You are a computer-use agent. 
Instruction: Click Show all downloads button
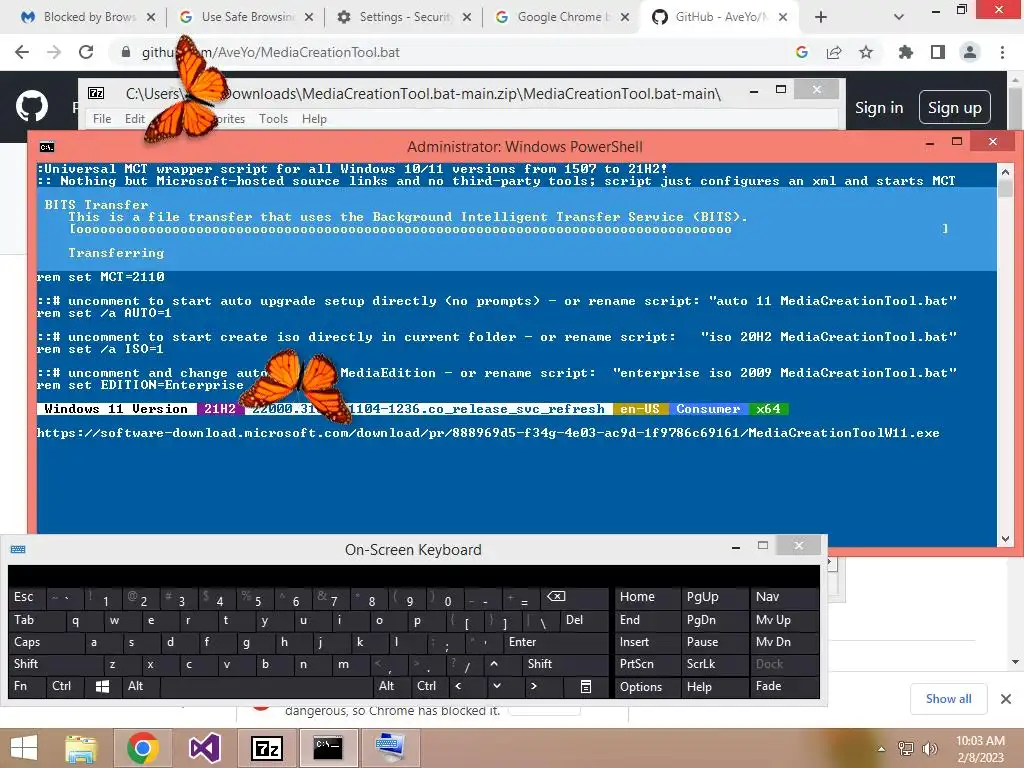point(948,699)
